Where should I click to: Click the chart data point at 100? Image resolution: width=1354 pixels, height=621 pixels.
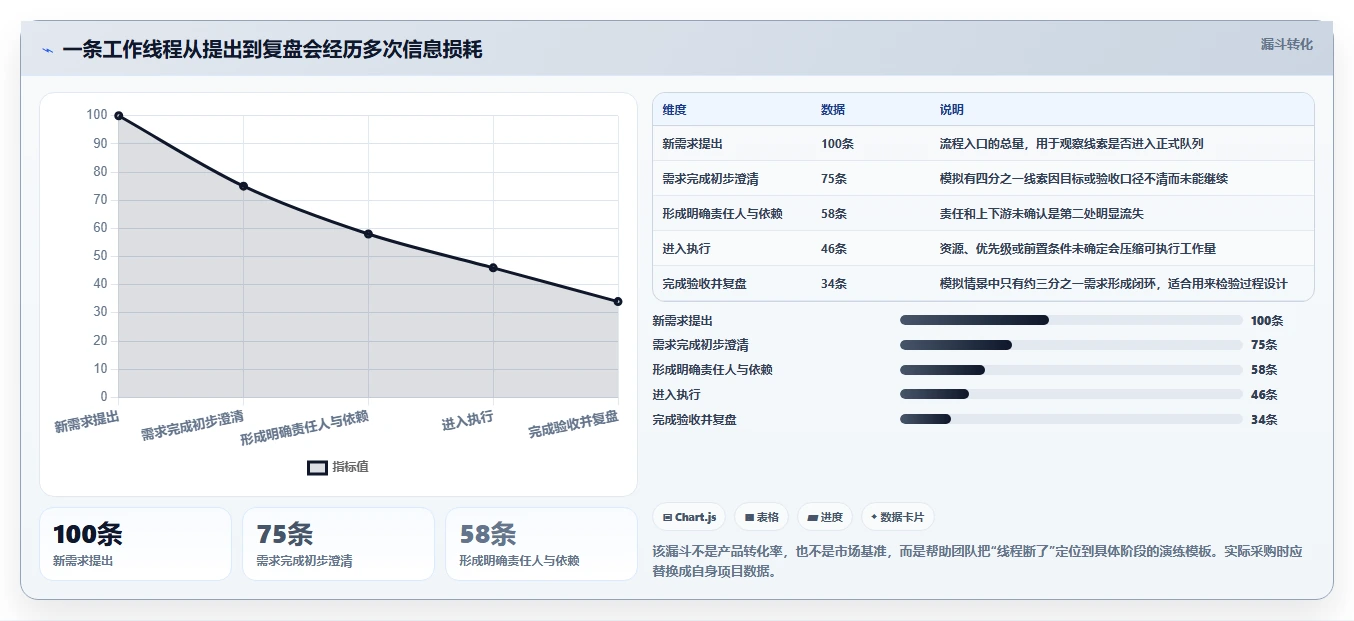pyautogui.click(x=118, y=116)
